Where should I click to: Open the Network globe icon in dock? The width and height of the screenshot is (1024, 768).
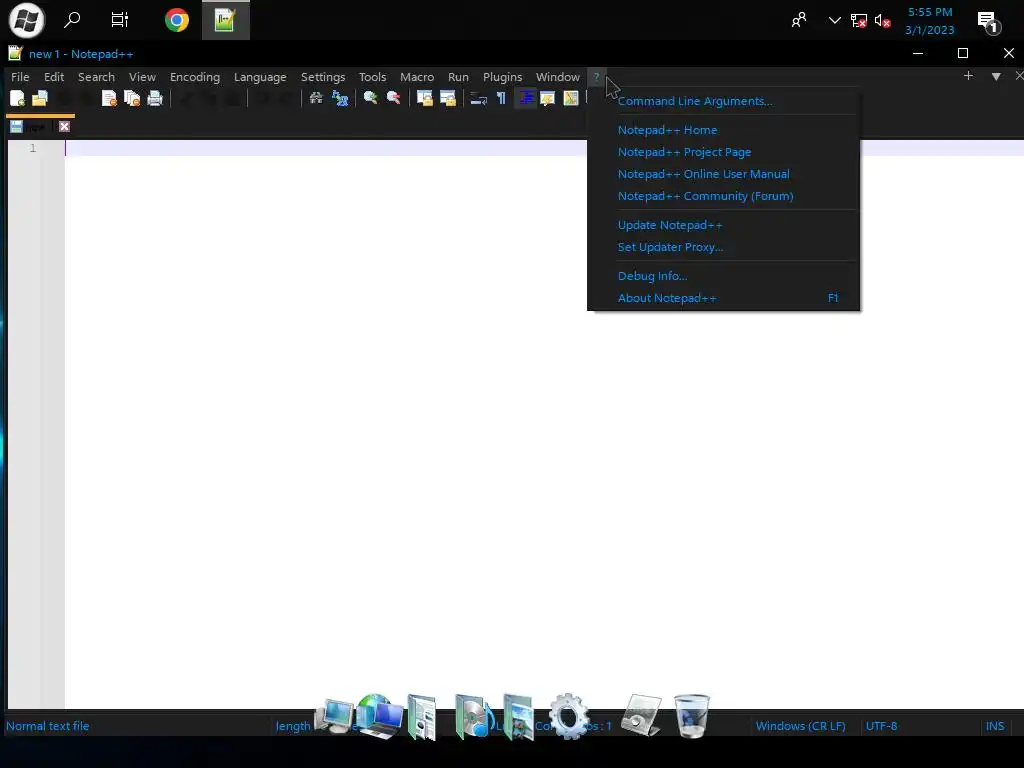tap(379, 716)
